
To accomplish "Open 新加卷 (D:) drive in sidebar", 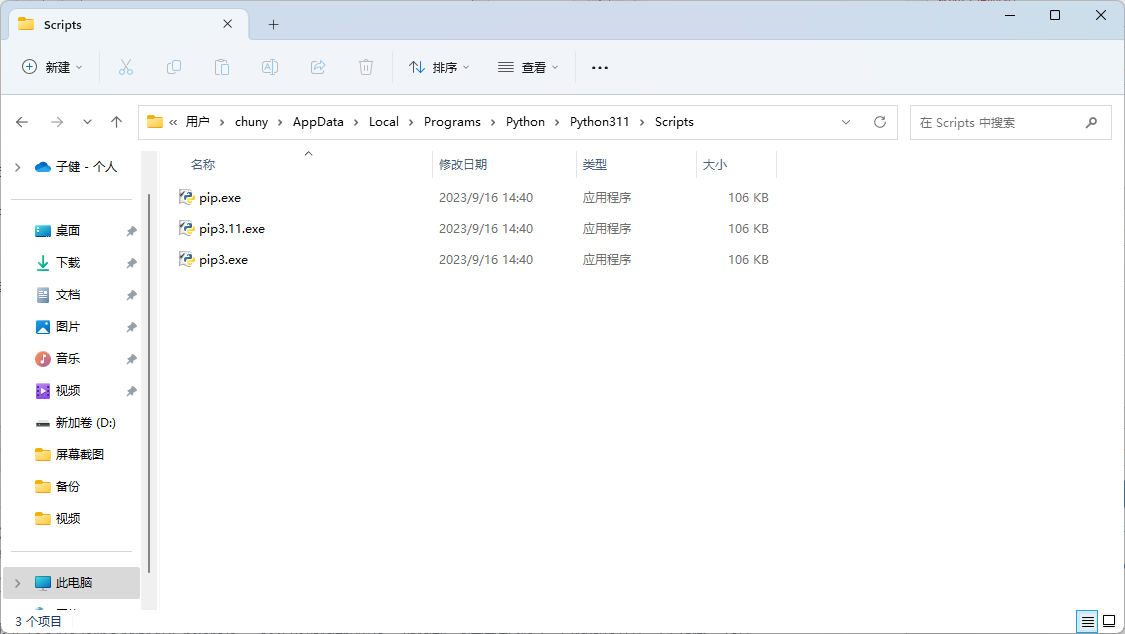I will click(85, 422).
